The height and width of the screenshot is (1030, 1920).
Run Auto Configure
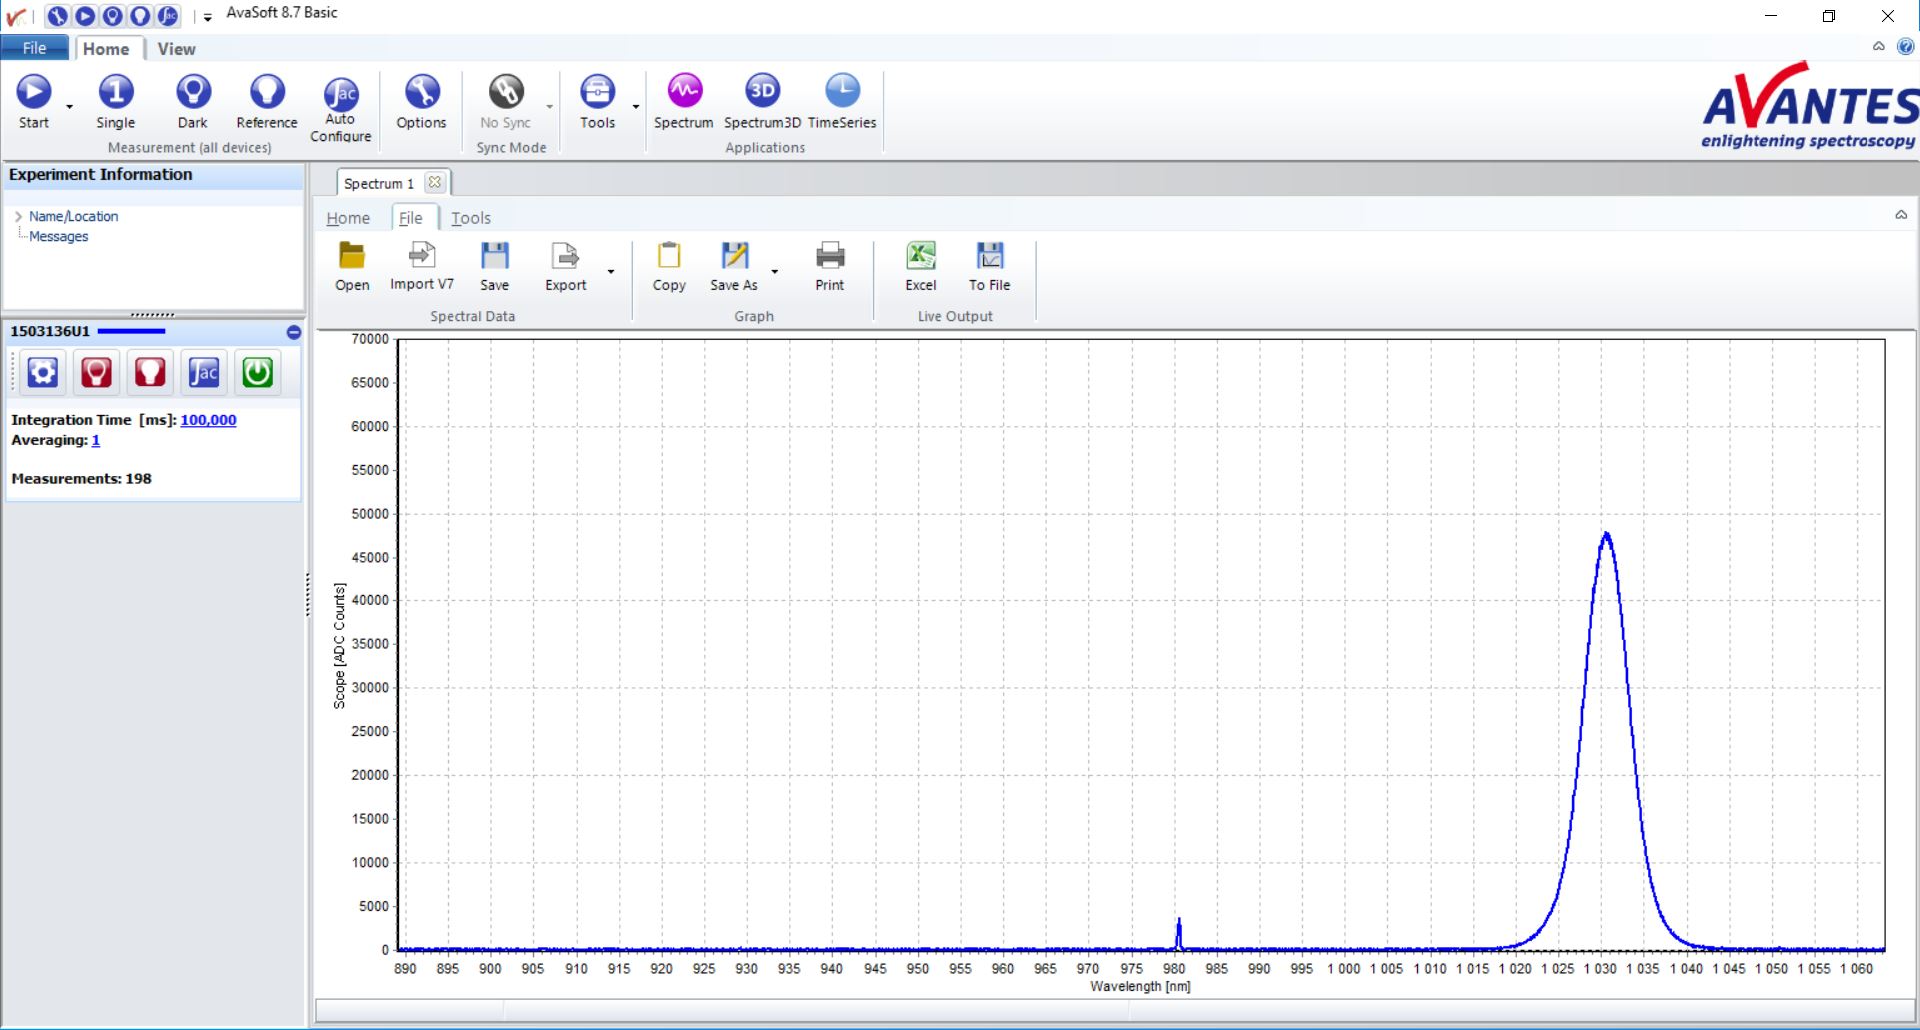coord(340,96)
